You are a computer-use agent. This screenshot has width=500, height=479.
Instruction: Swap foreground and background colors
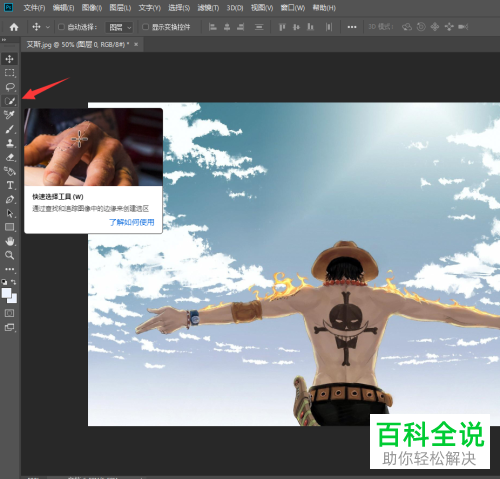pos(14,282)
